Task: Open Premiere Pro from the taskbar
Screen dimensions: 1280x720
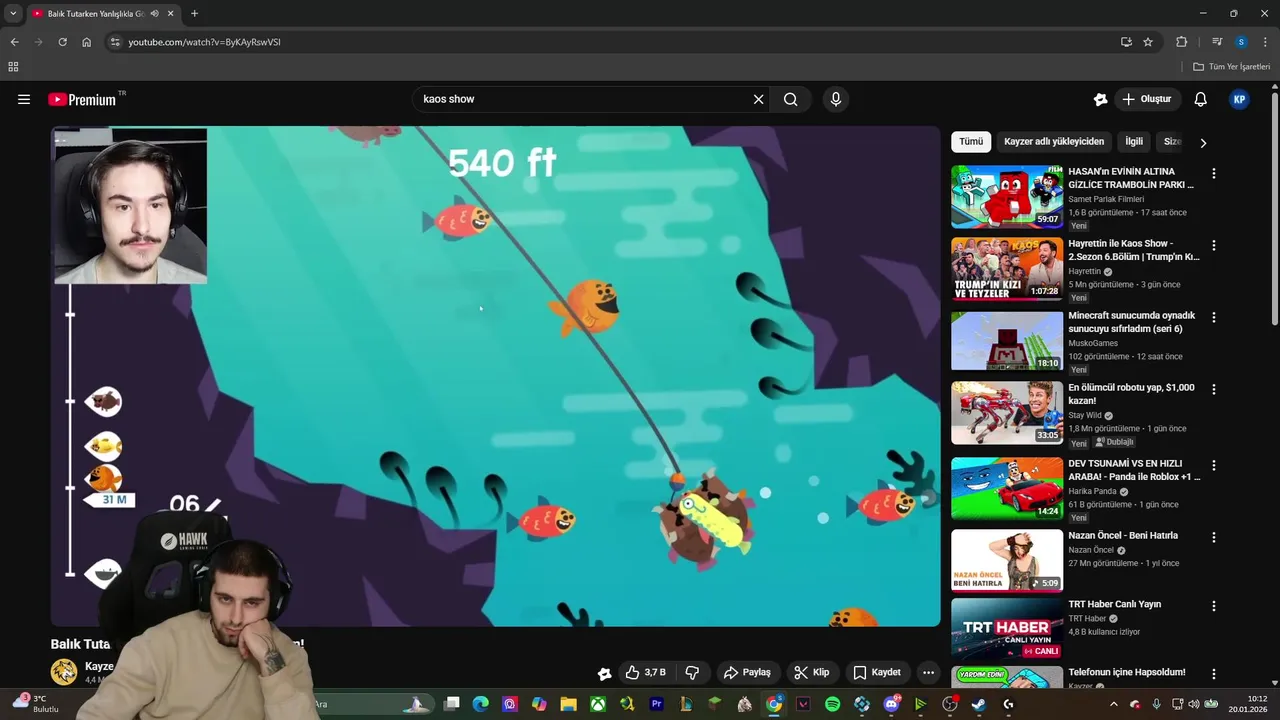Action: (x=657, y=704)
